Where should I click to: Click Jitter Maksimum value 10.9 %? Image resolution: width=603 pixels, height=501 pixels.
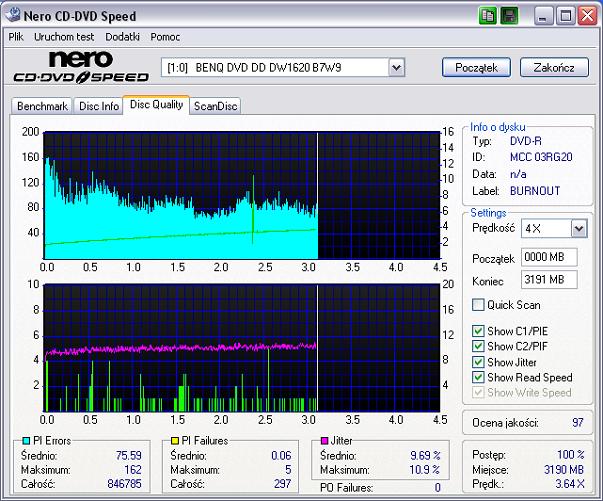click(x=425, y=469)
